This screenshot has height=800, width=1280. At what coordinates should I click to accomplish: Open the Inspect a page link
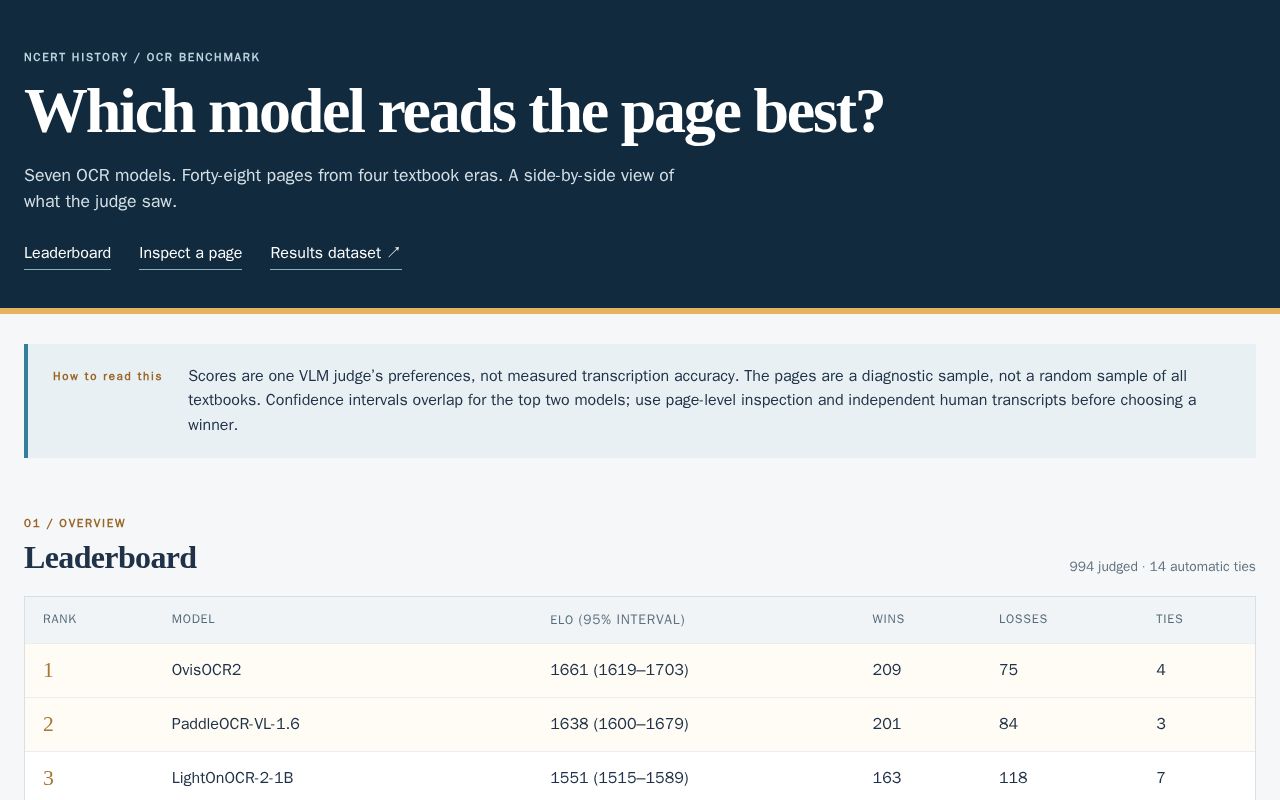[190, 253]
